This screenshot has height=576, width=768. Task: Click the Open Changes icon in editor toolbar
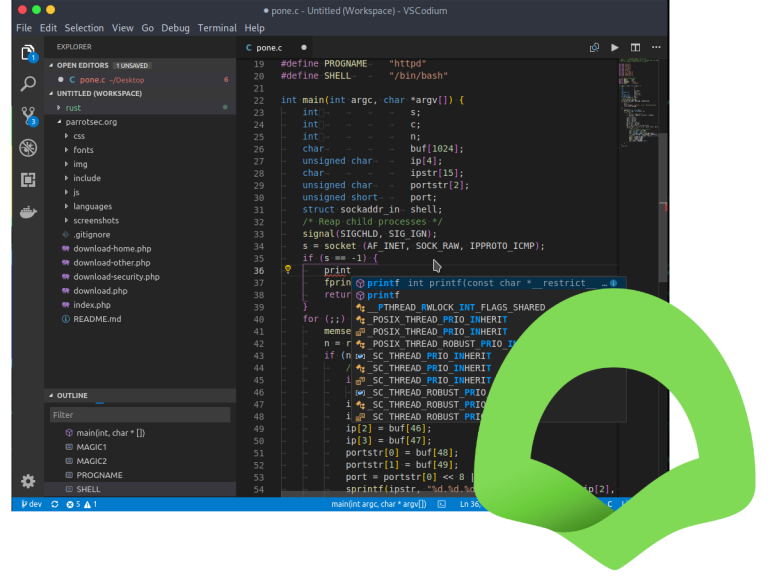pyautogui.click(x=594, y=48)
